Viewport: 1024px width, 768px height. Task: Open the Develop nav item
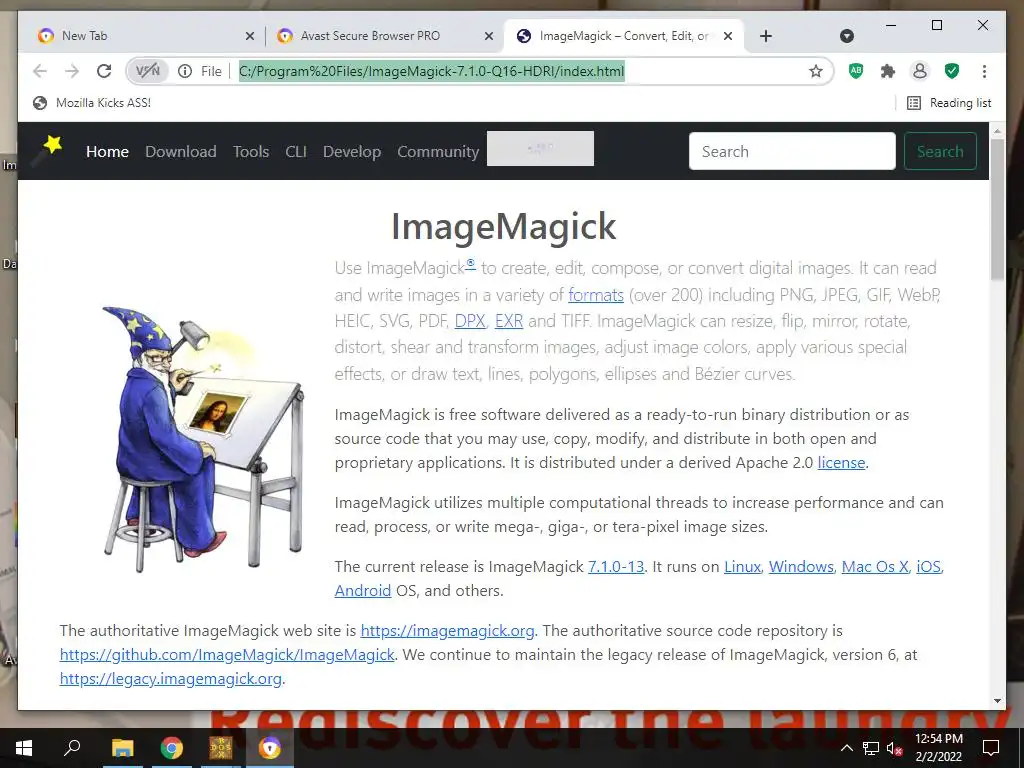[351, 152]
